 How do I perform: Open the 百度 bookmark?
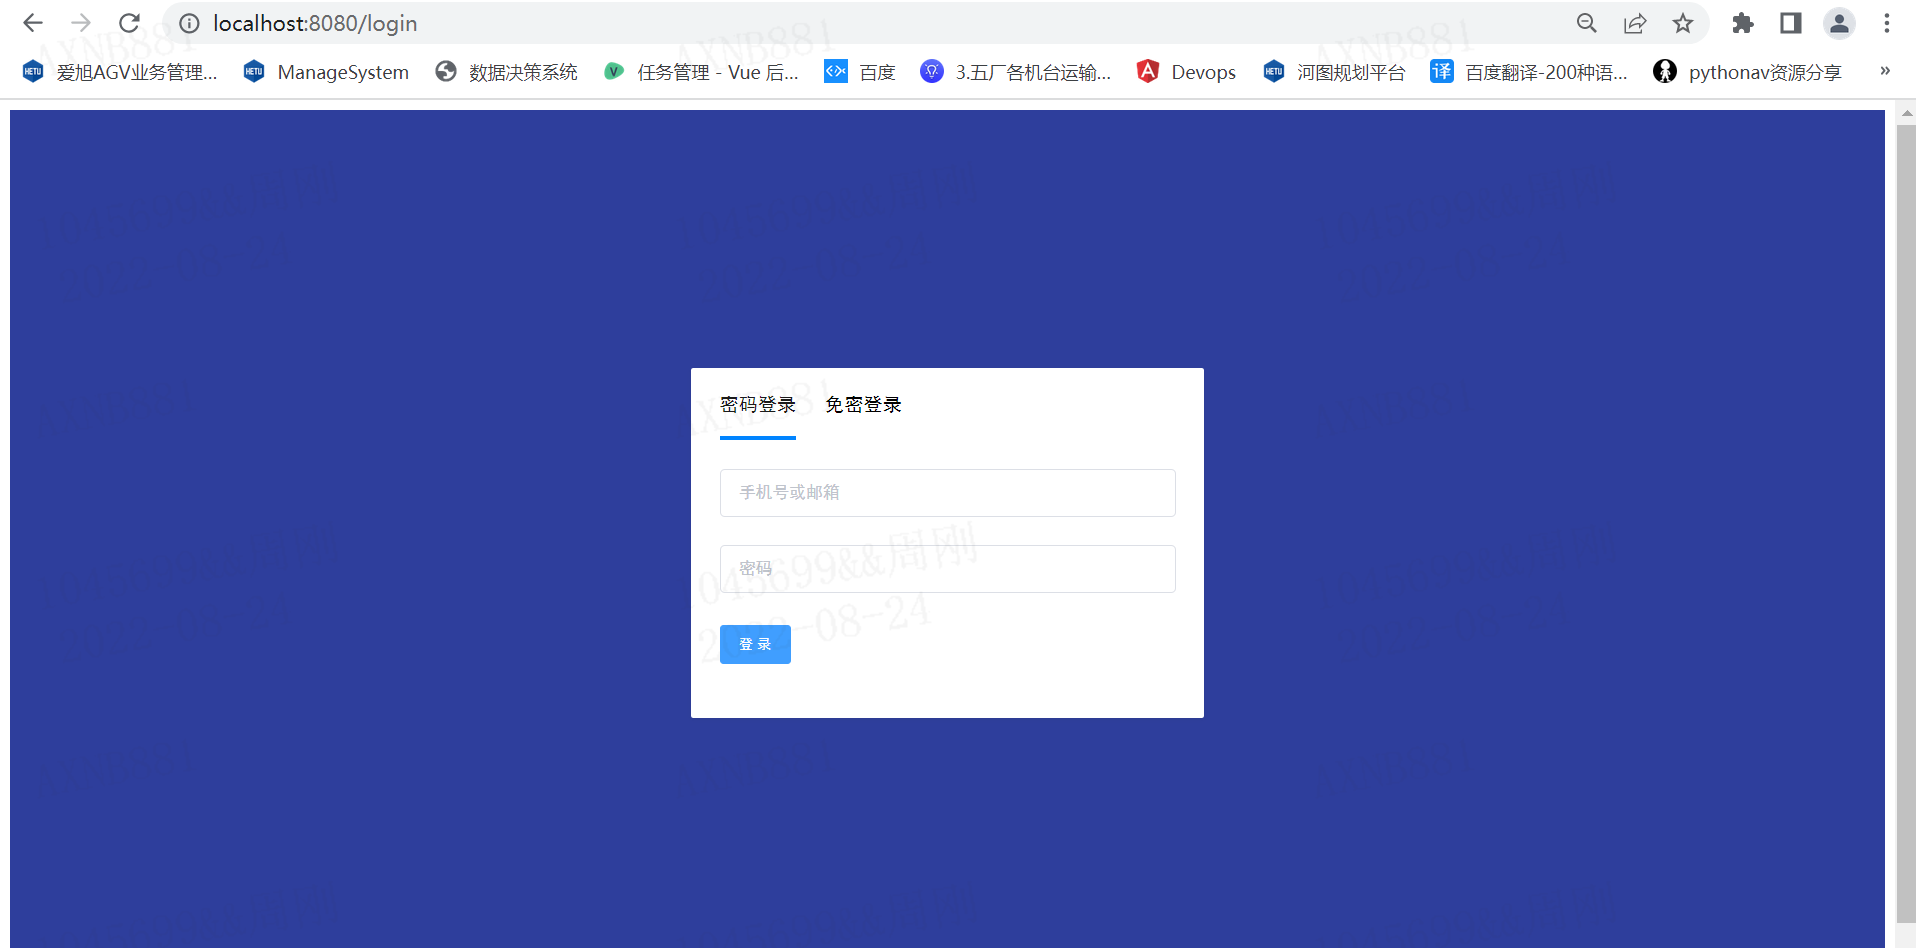click(x=859, y=72)
